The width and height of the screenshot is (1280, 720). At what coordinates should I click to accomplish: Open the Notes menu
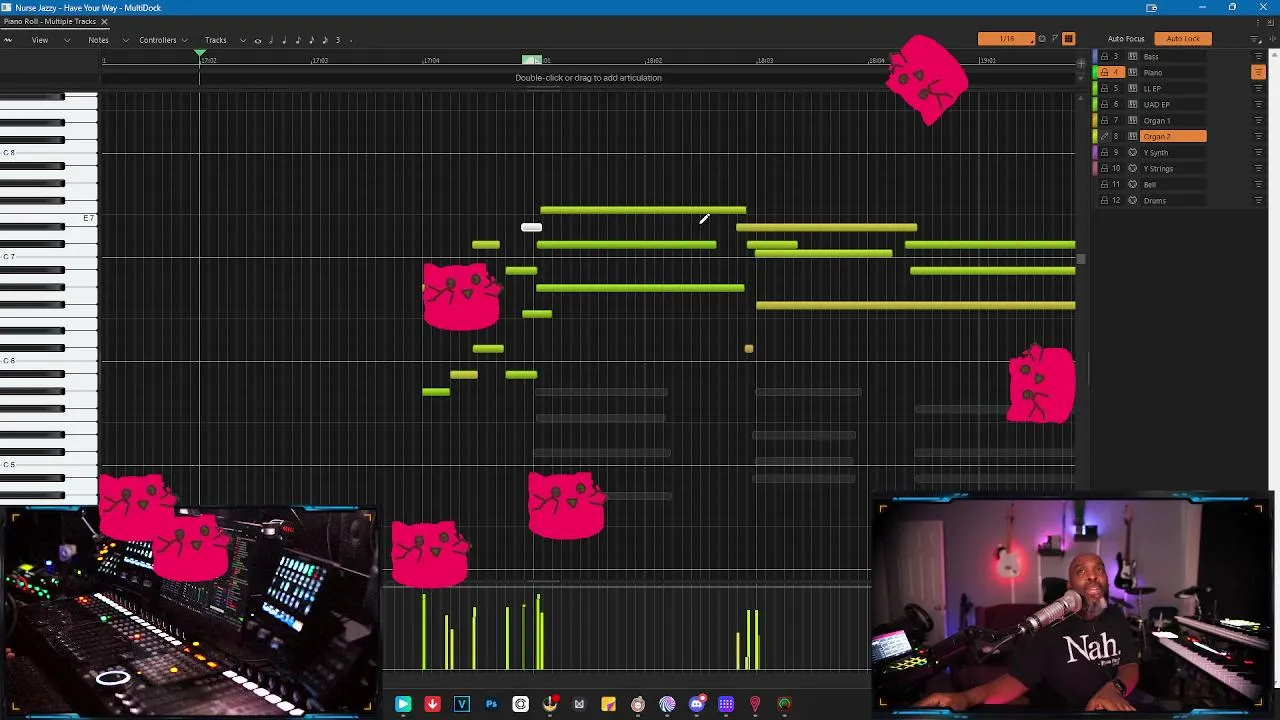coord(98,40)
